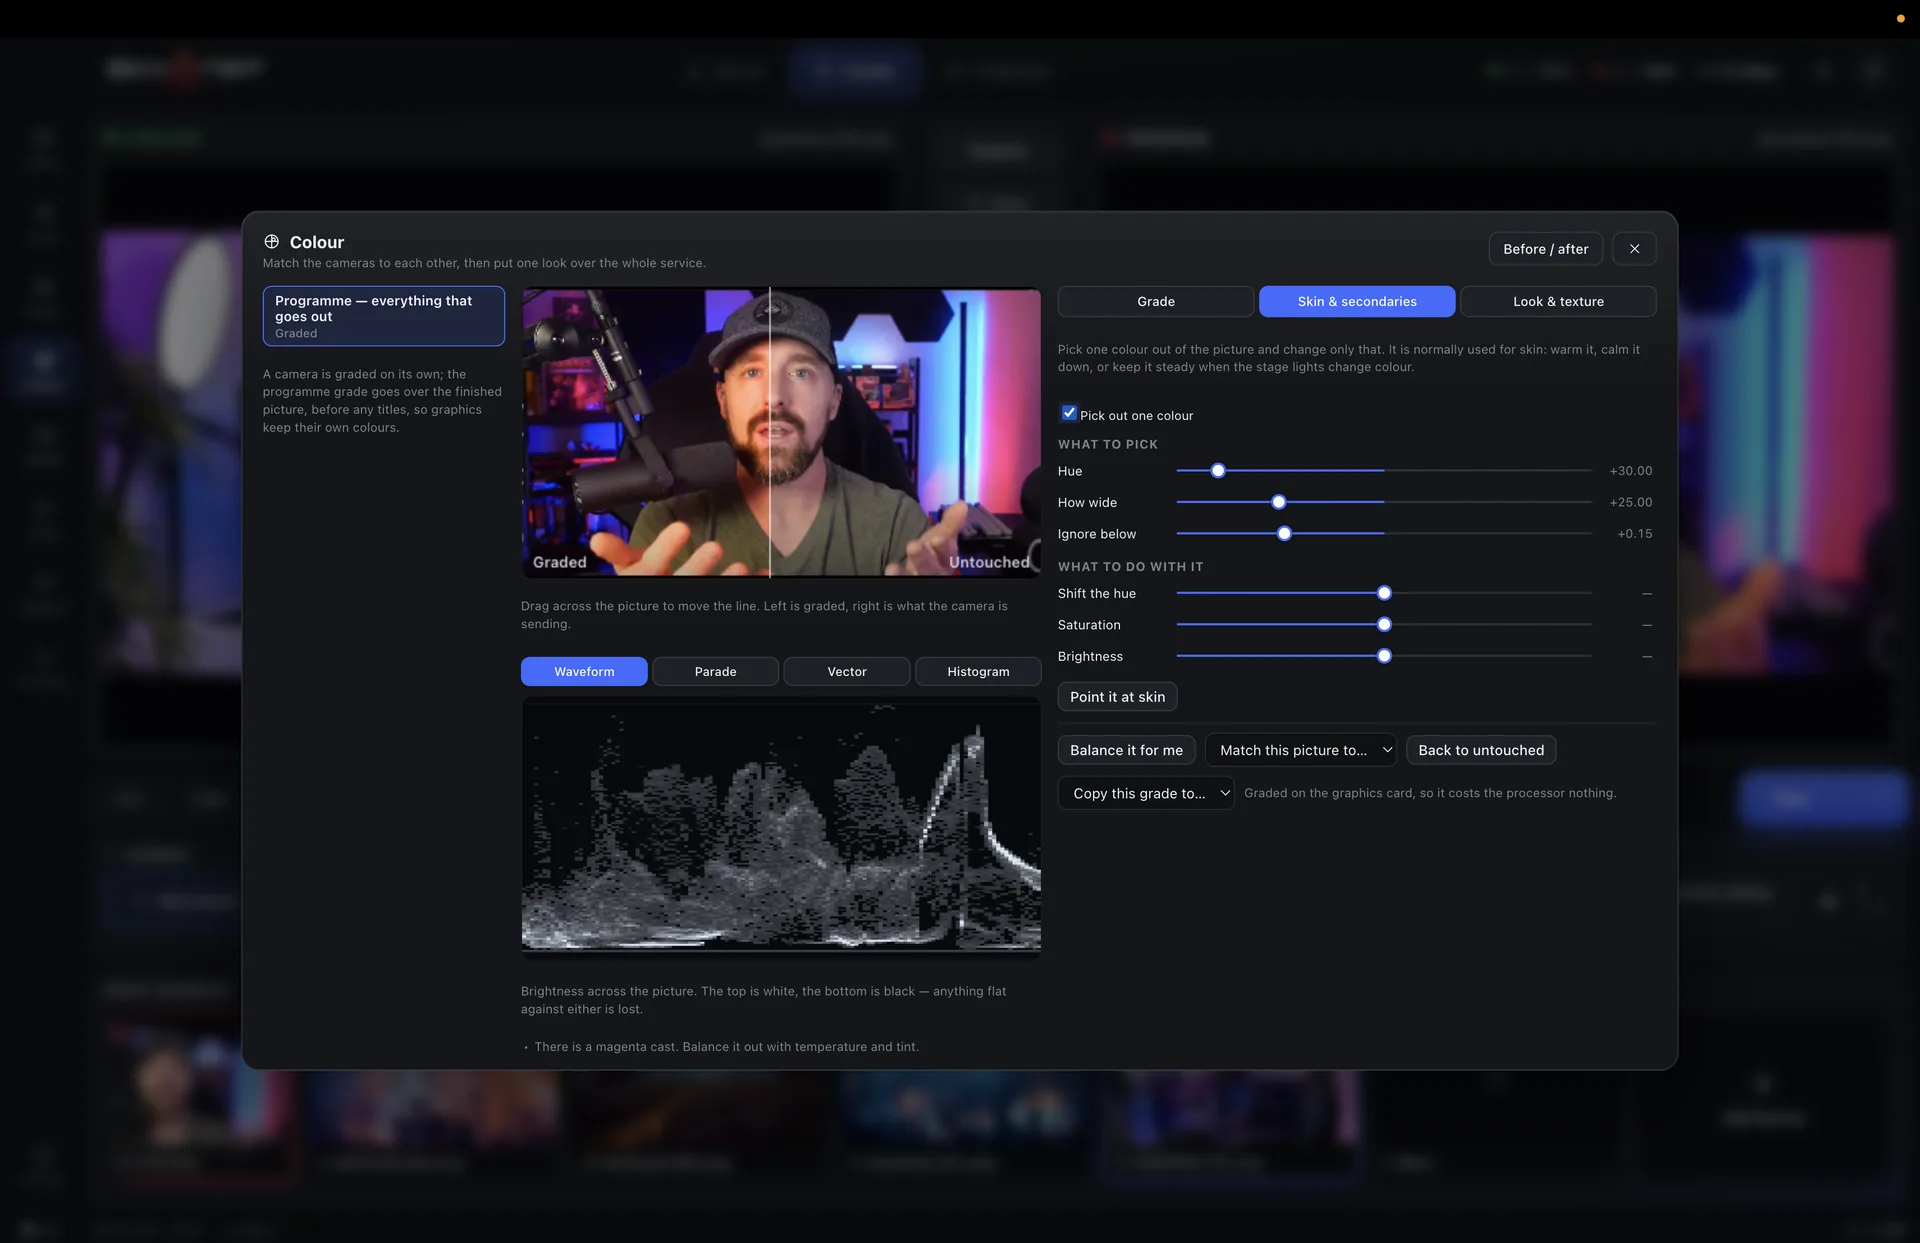1920x1243 pixels.
Task: Close the Colour dialog with the X
Action: pos(1634,249)
